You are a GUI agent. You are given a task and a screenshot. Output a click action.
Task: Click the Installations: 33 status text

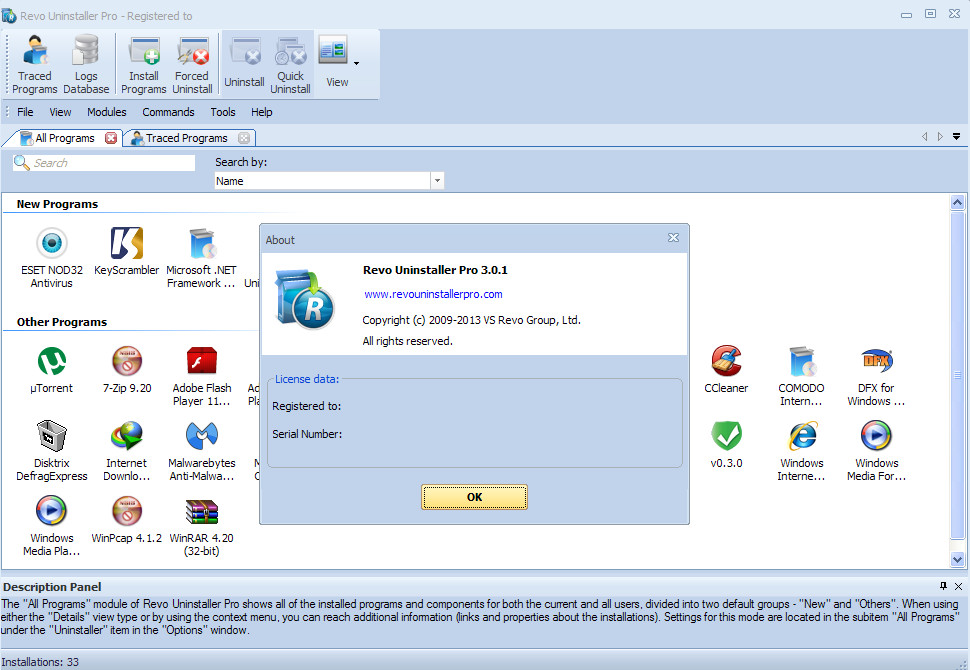40,662
